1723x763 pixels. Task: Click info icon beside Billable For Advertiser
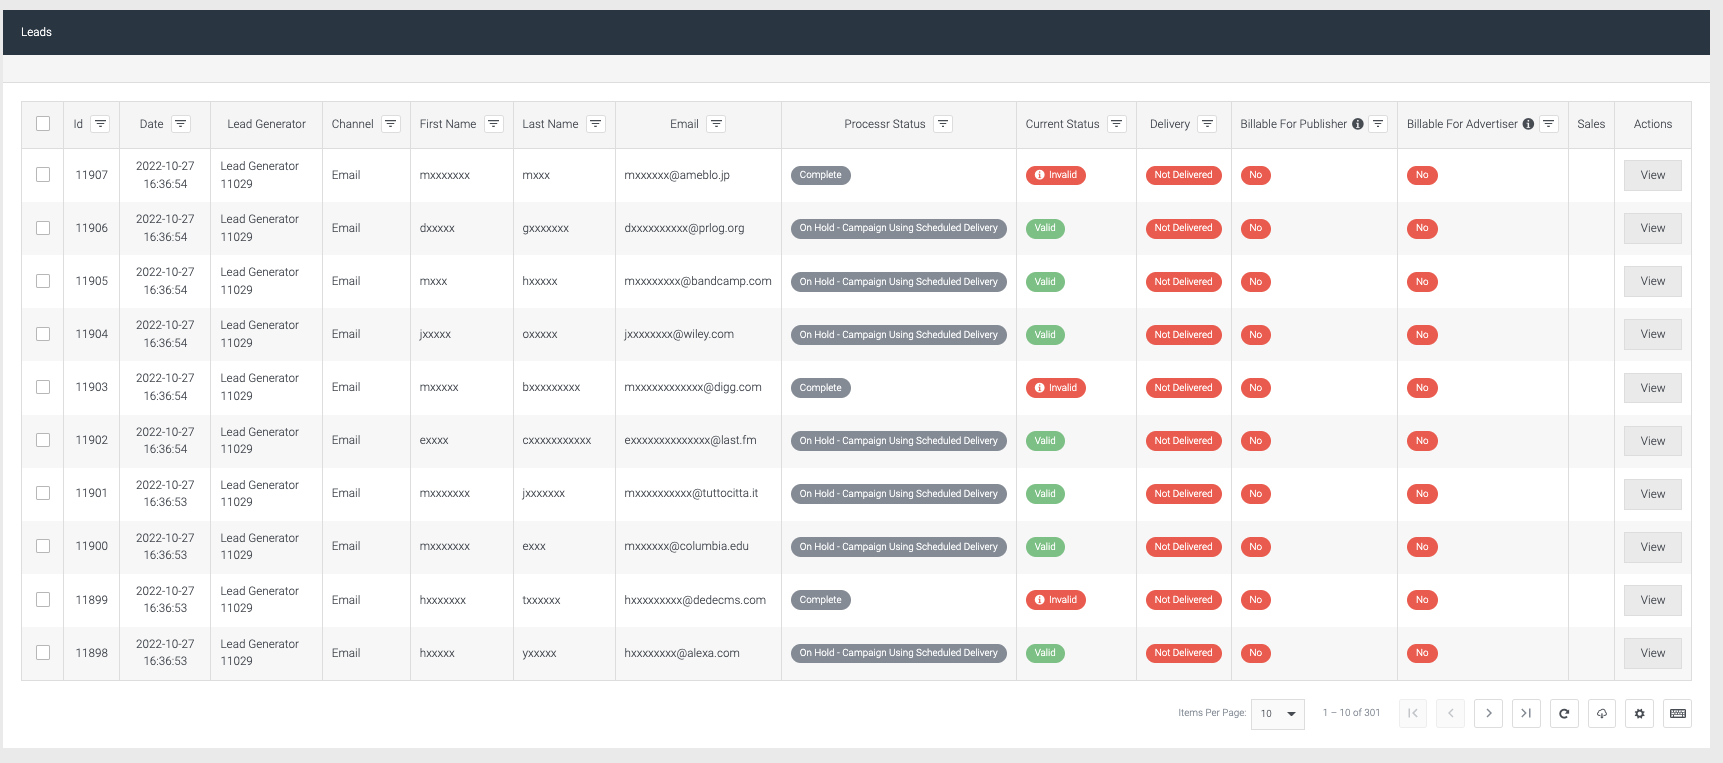(1528, 124)
